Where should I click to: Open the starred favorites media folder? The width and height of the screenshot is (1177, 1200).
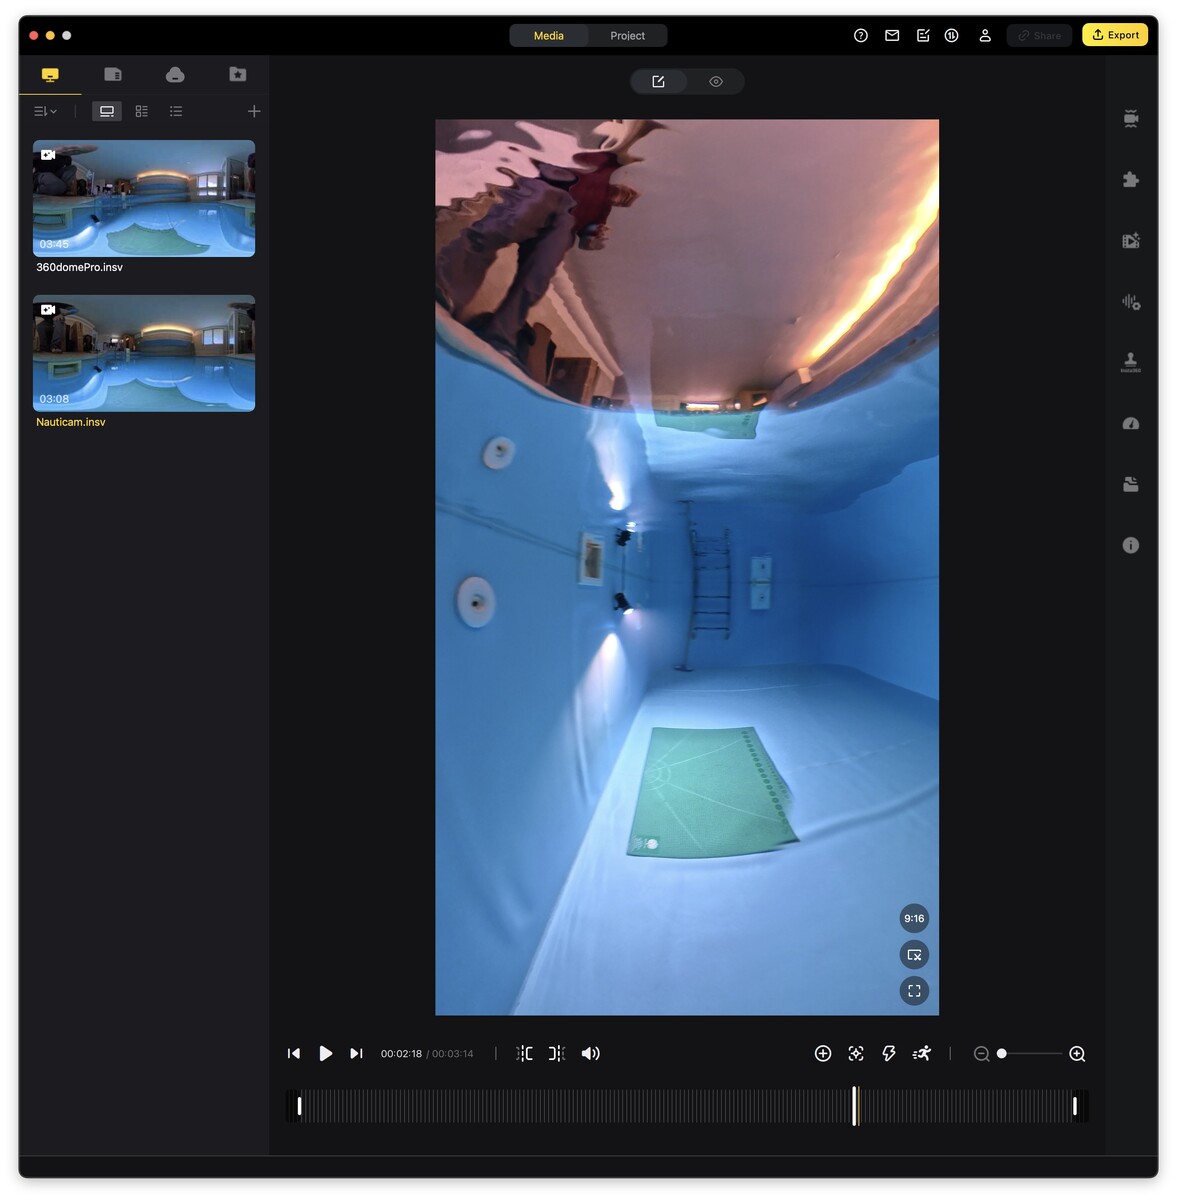(x=237, y=74)
